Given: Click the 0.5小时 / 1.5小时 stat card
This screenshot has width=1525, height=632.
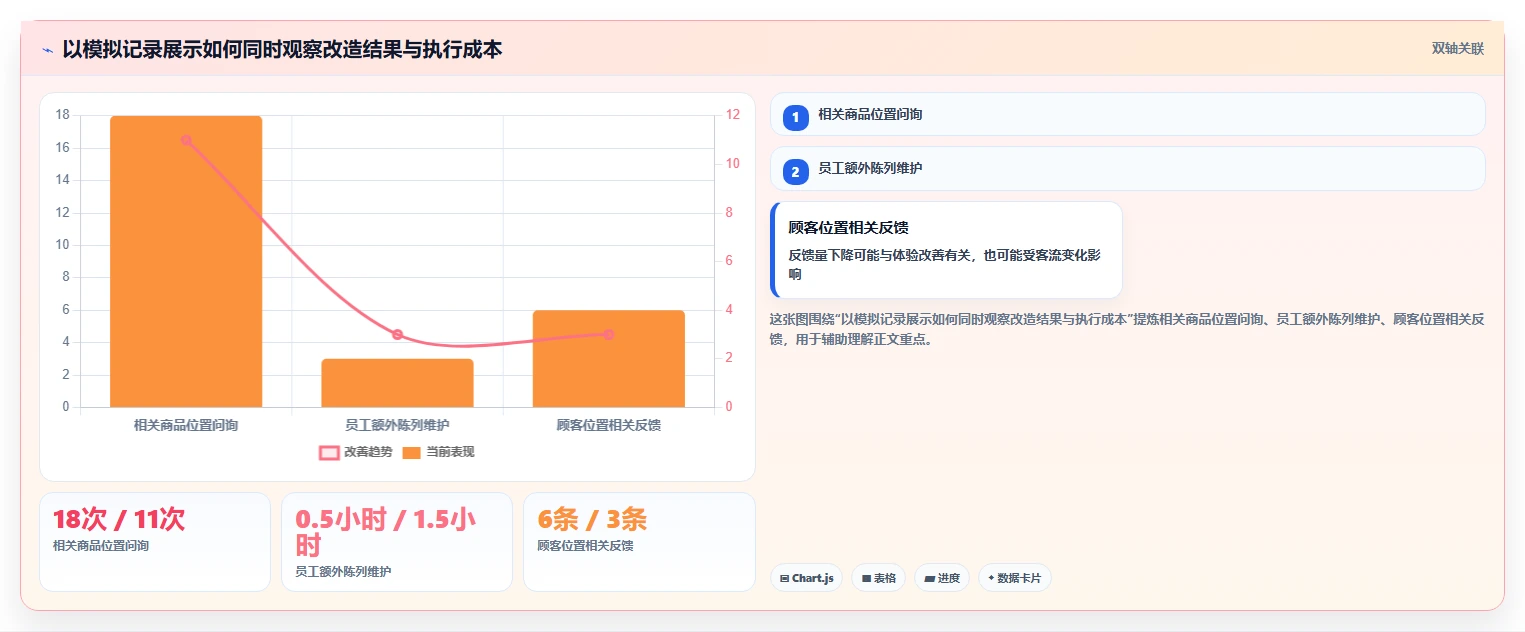Looking at the screenshot, I should [397, 541].
